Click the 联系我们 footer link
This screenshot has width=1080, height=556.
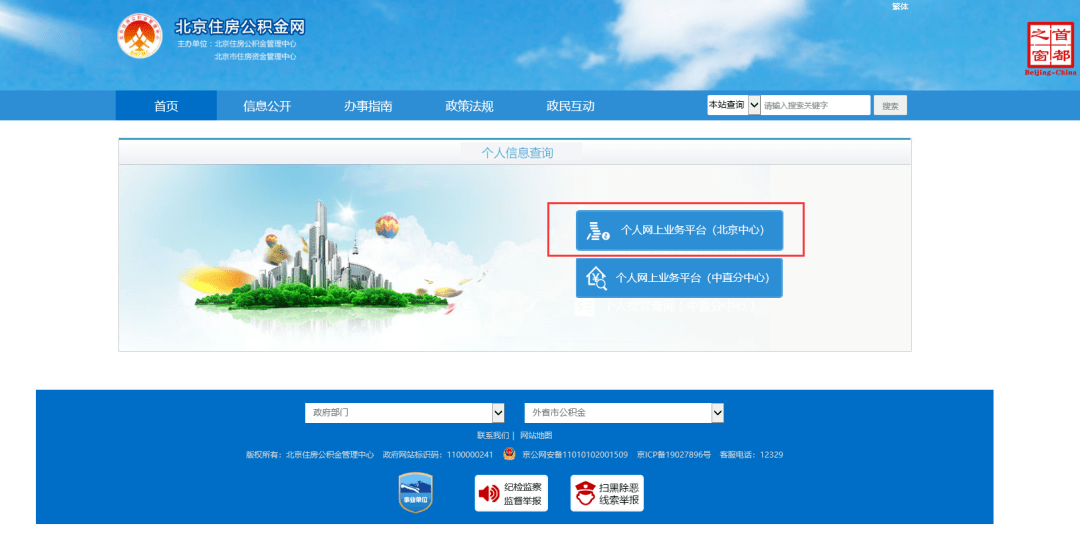pyautogui.click(x=493, y=435)
